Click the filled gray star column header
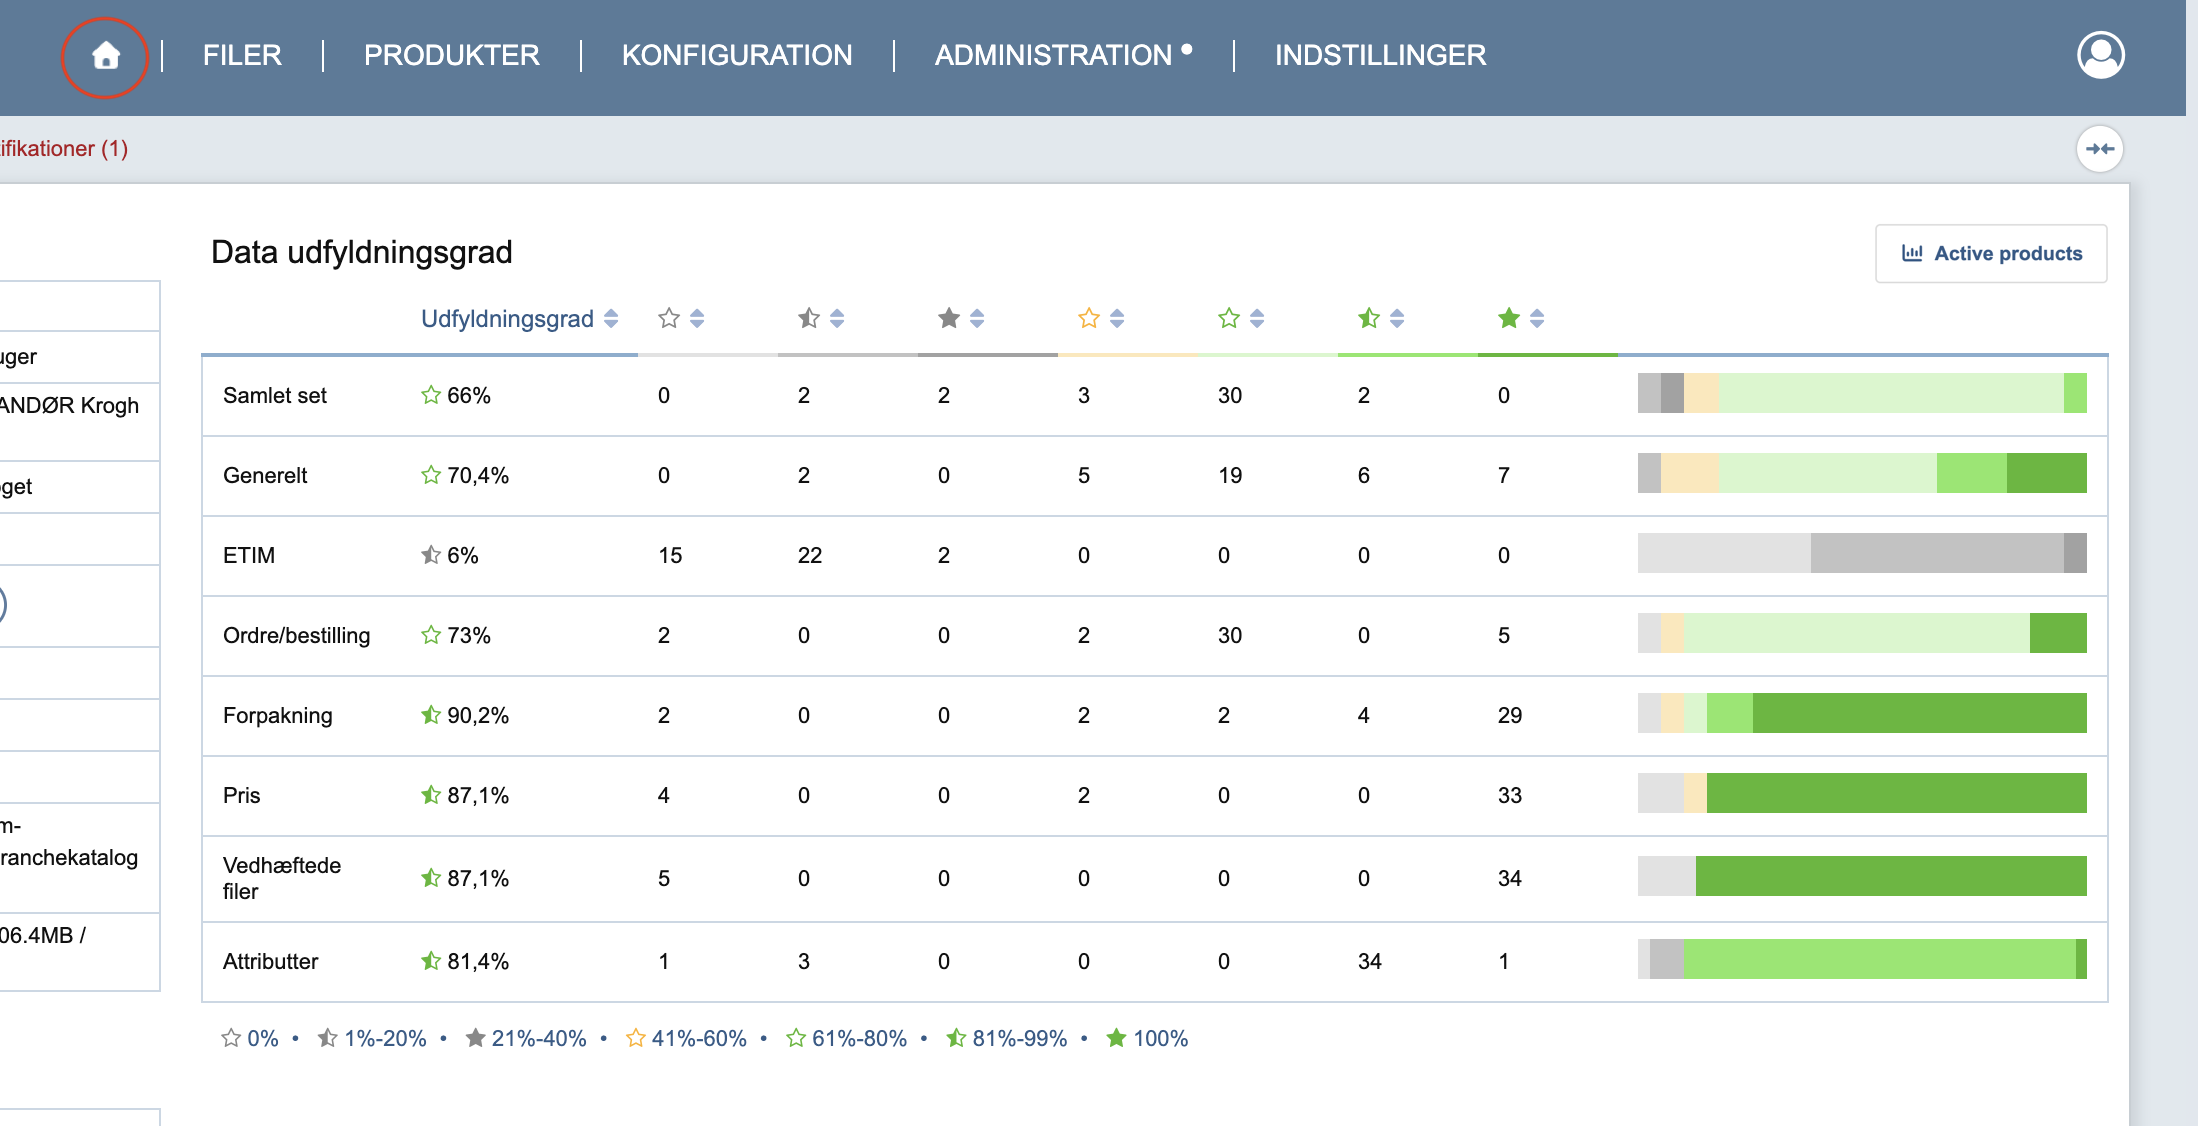The height and width of the screenshot is (1126, 2198). (x=949, y=318)
